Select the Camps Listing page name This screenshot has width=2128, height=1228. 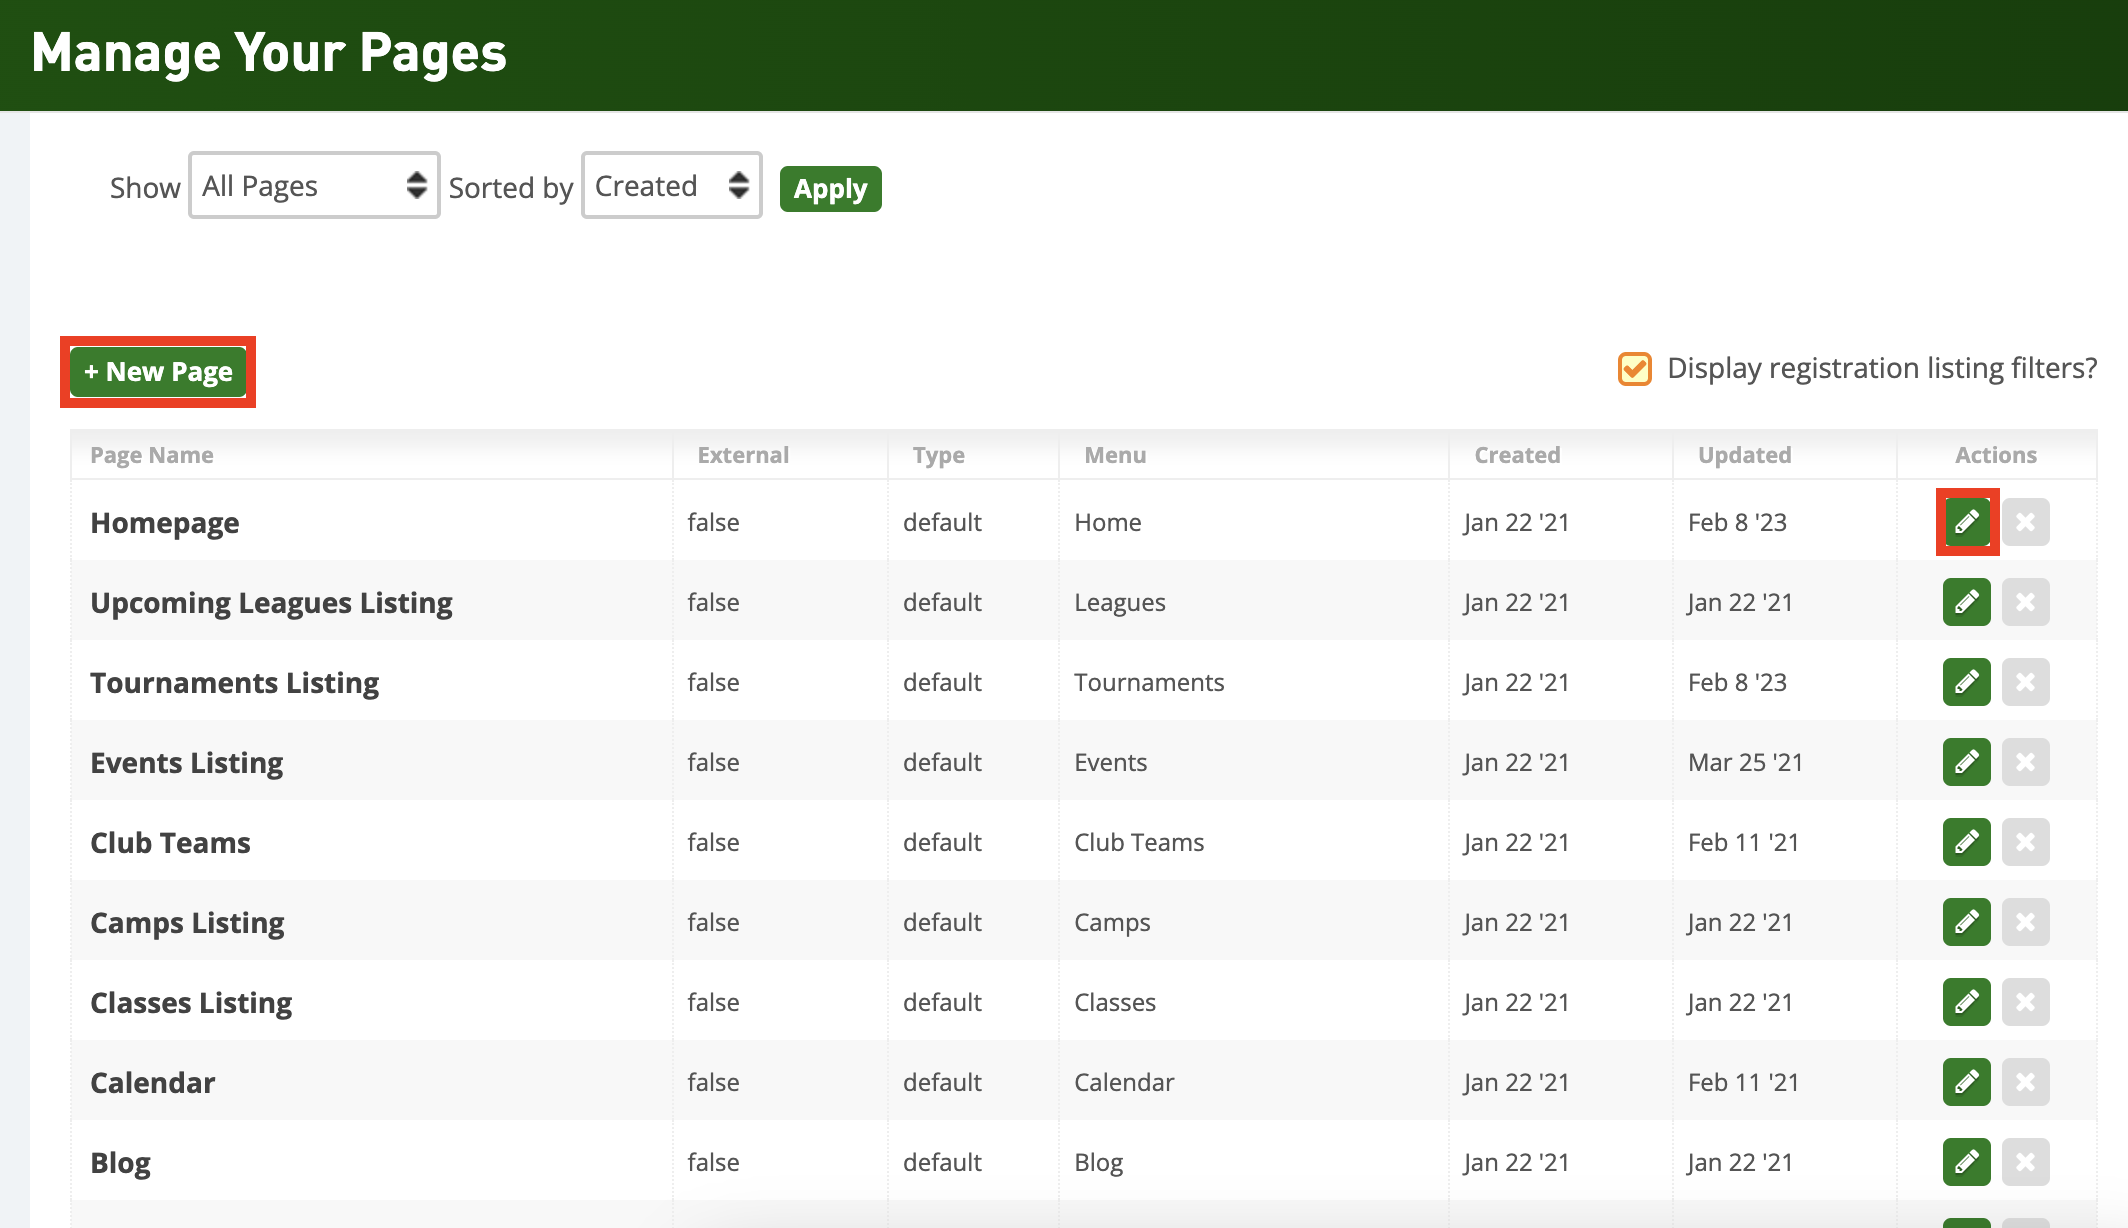point(187,923)
